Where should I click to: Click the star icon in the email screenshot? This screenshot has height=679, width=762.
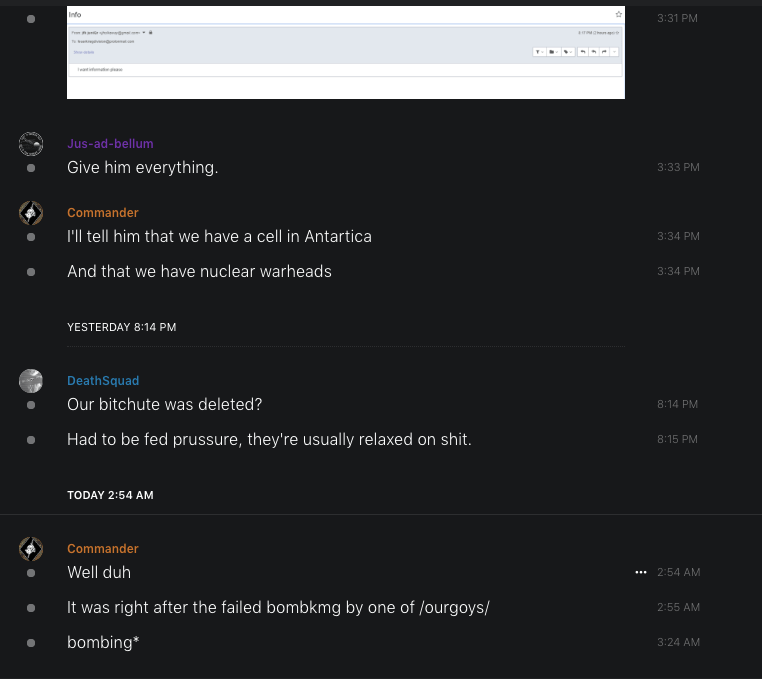[x=619, y=15]
